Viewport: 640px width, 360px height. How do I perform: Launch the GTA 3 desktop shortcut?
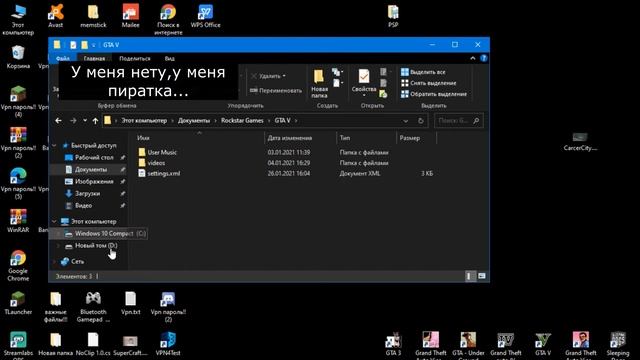(393, 344)
